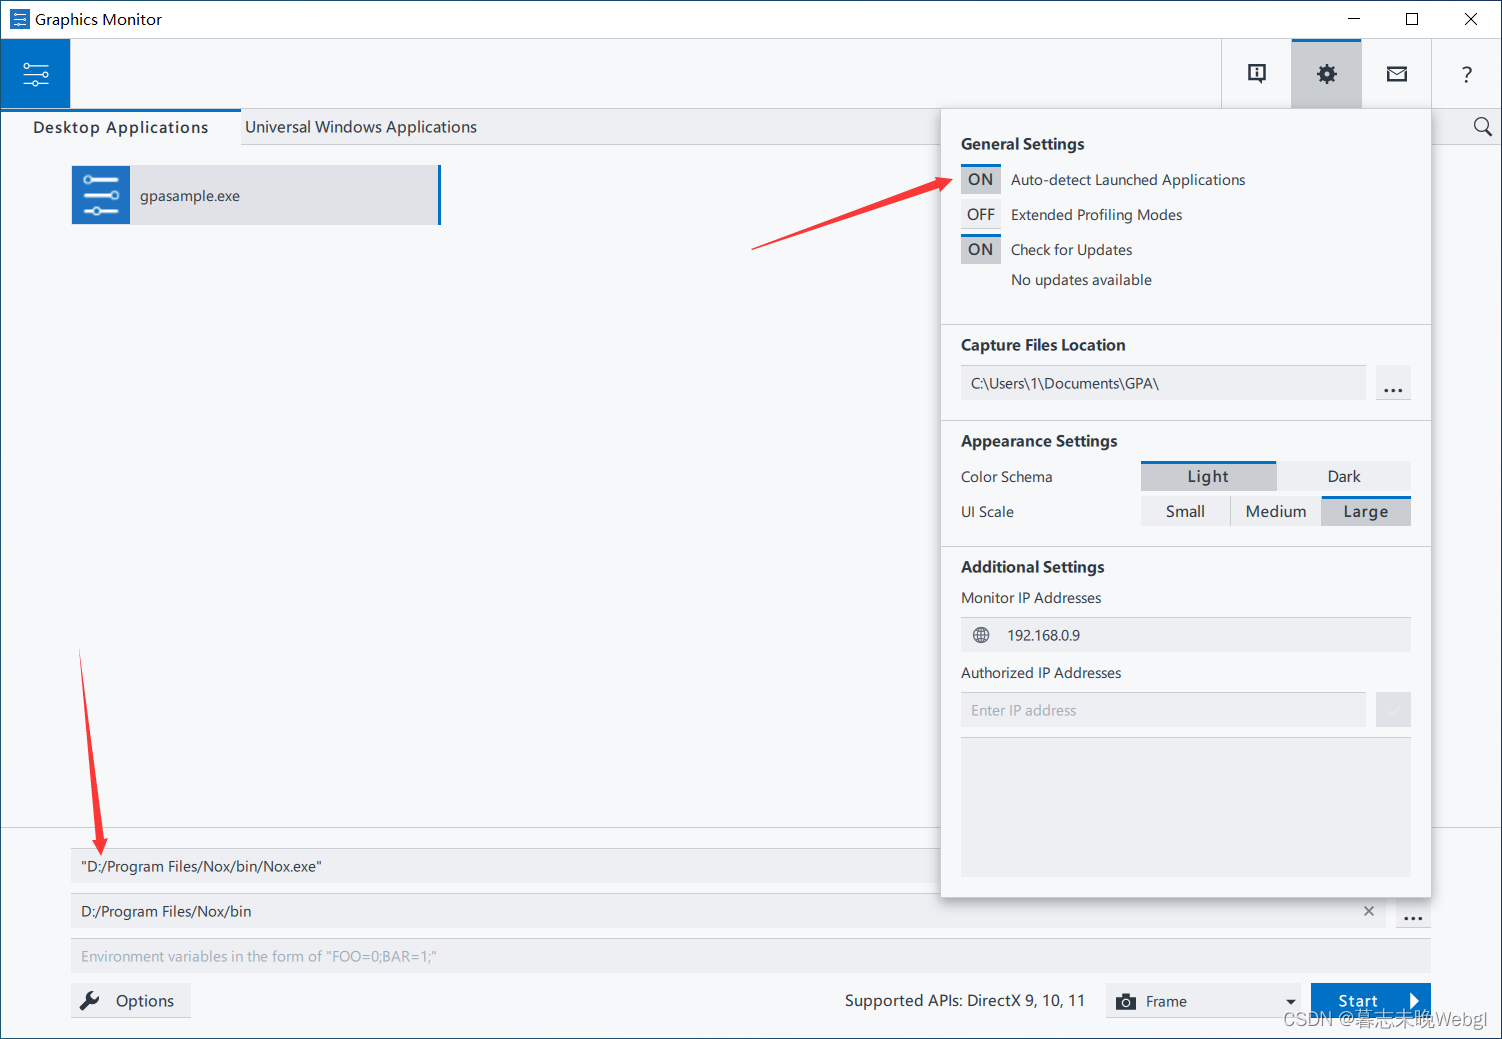
Task: Click the Start button
Action: coord(1371,1001)
